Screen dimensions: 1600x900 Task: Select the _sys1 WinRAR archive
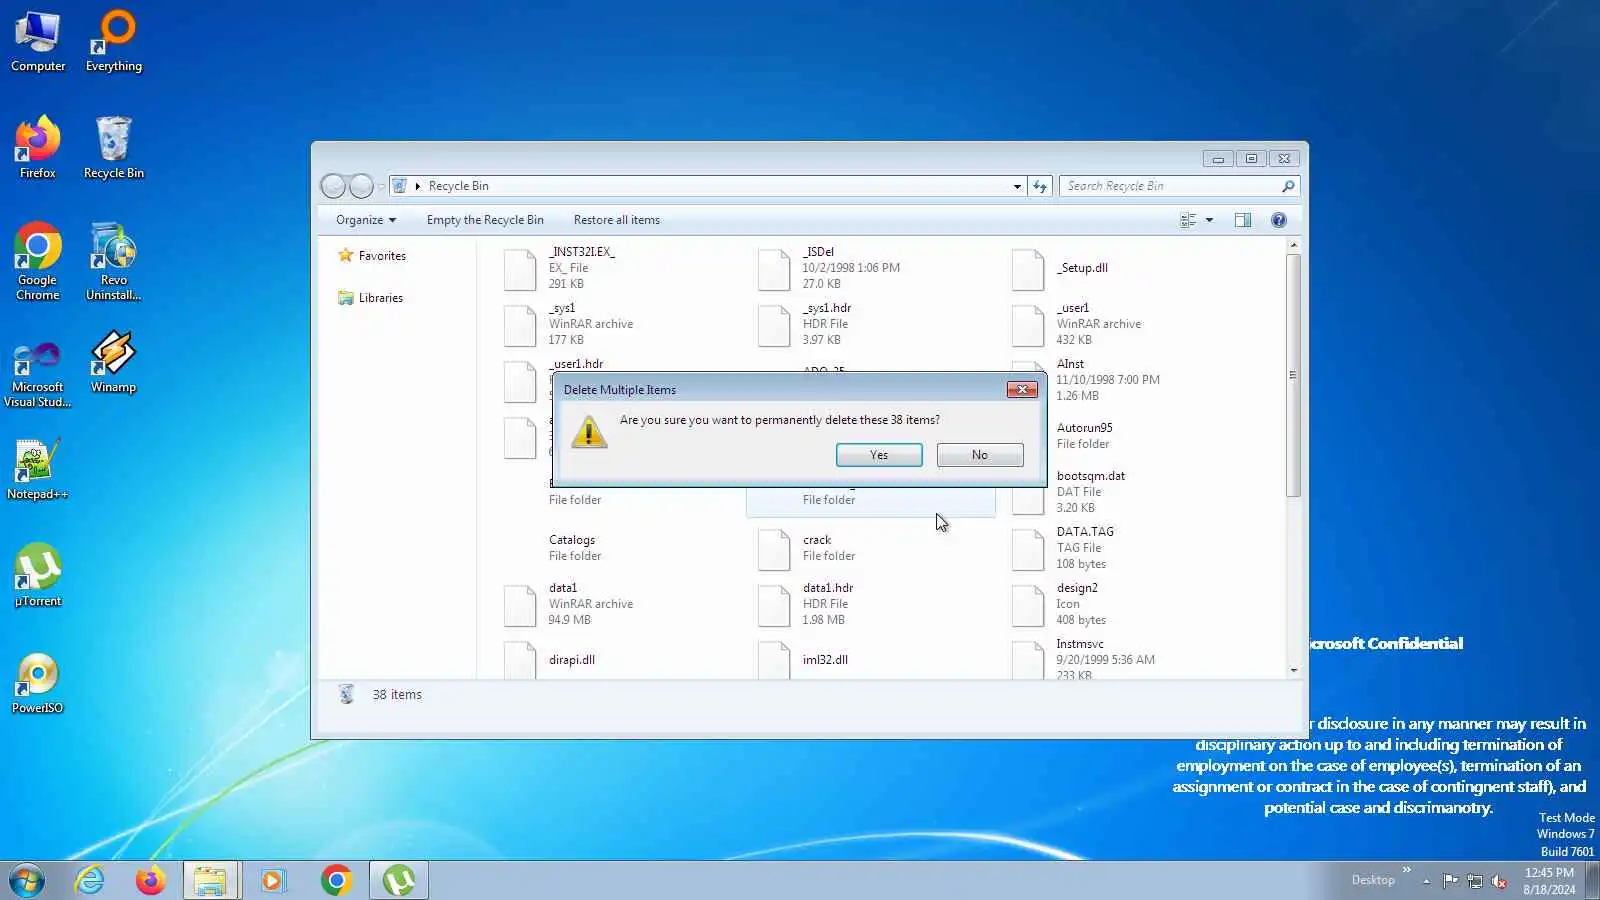tap(616, 324)
